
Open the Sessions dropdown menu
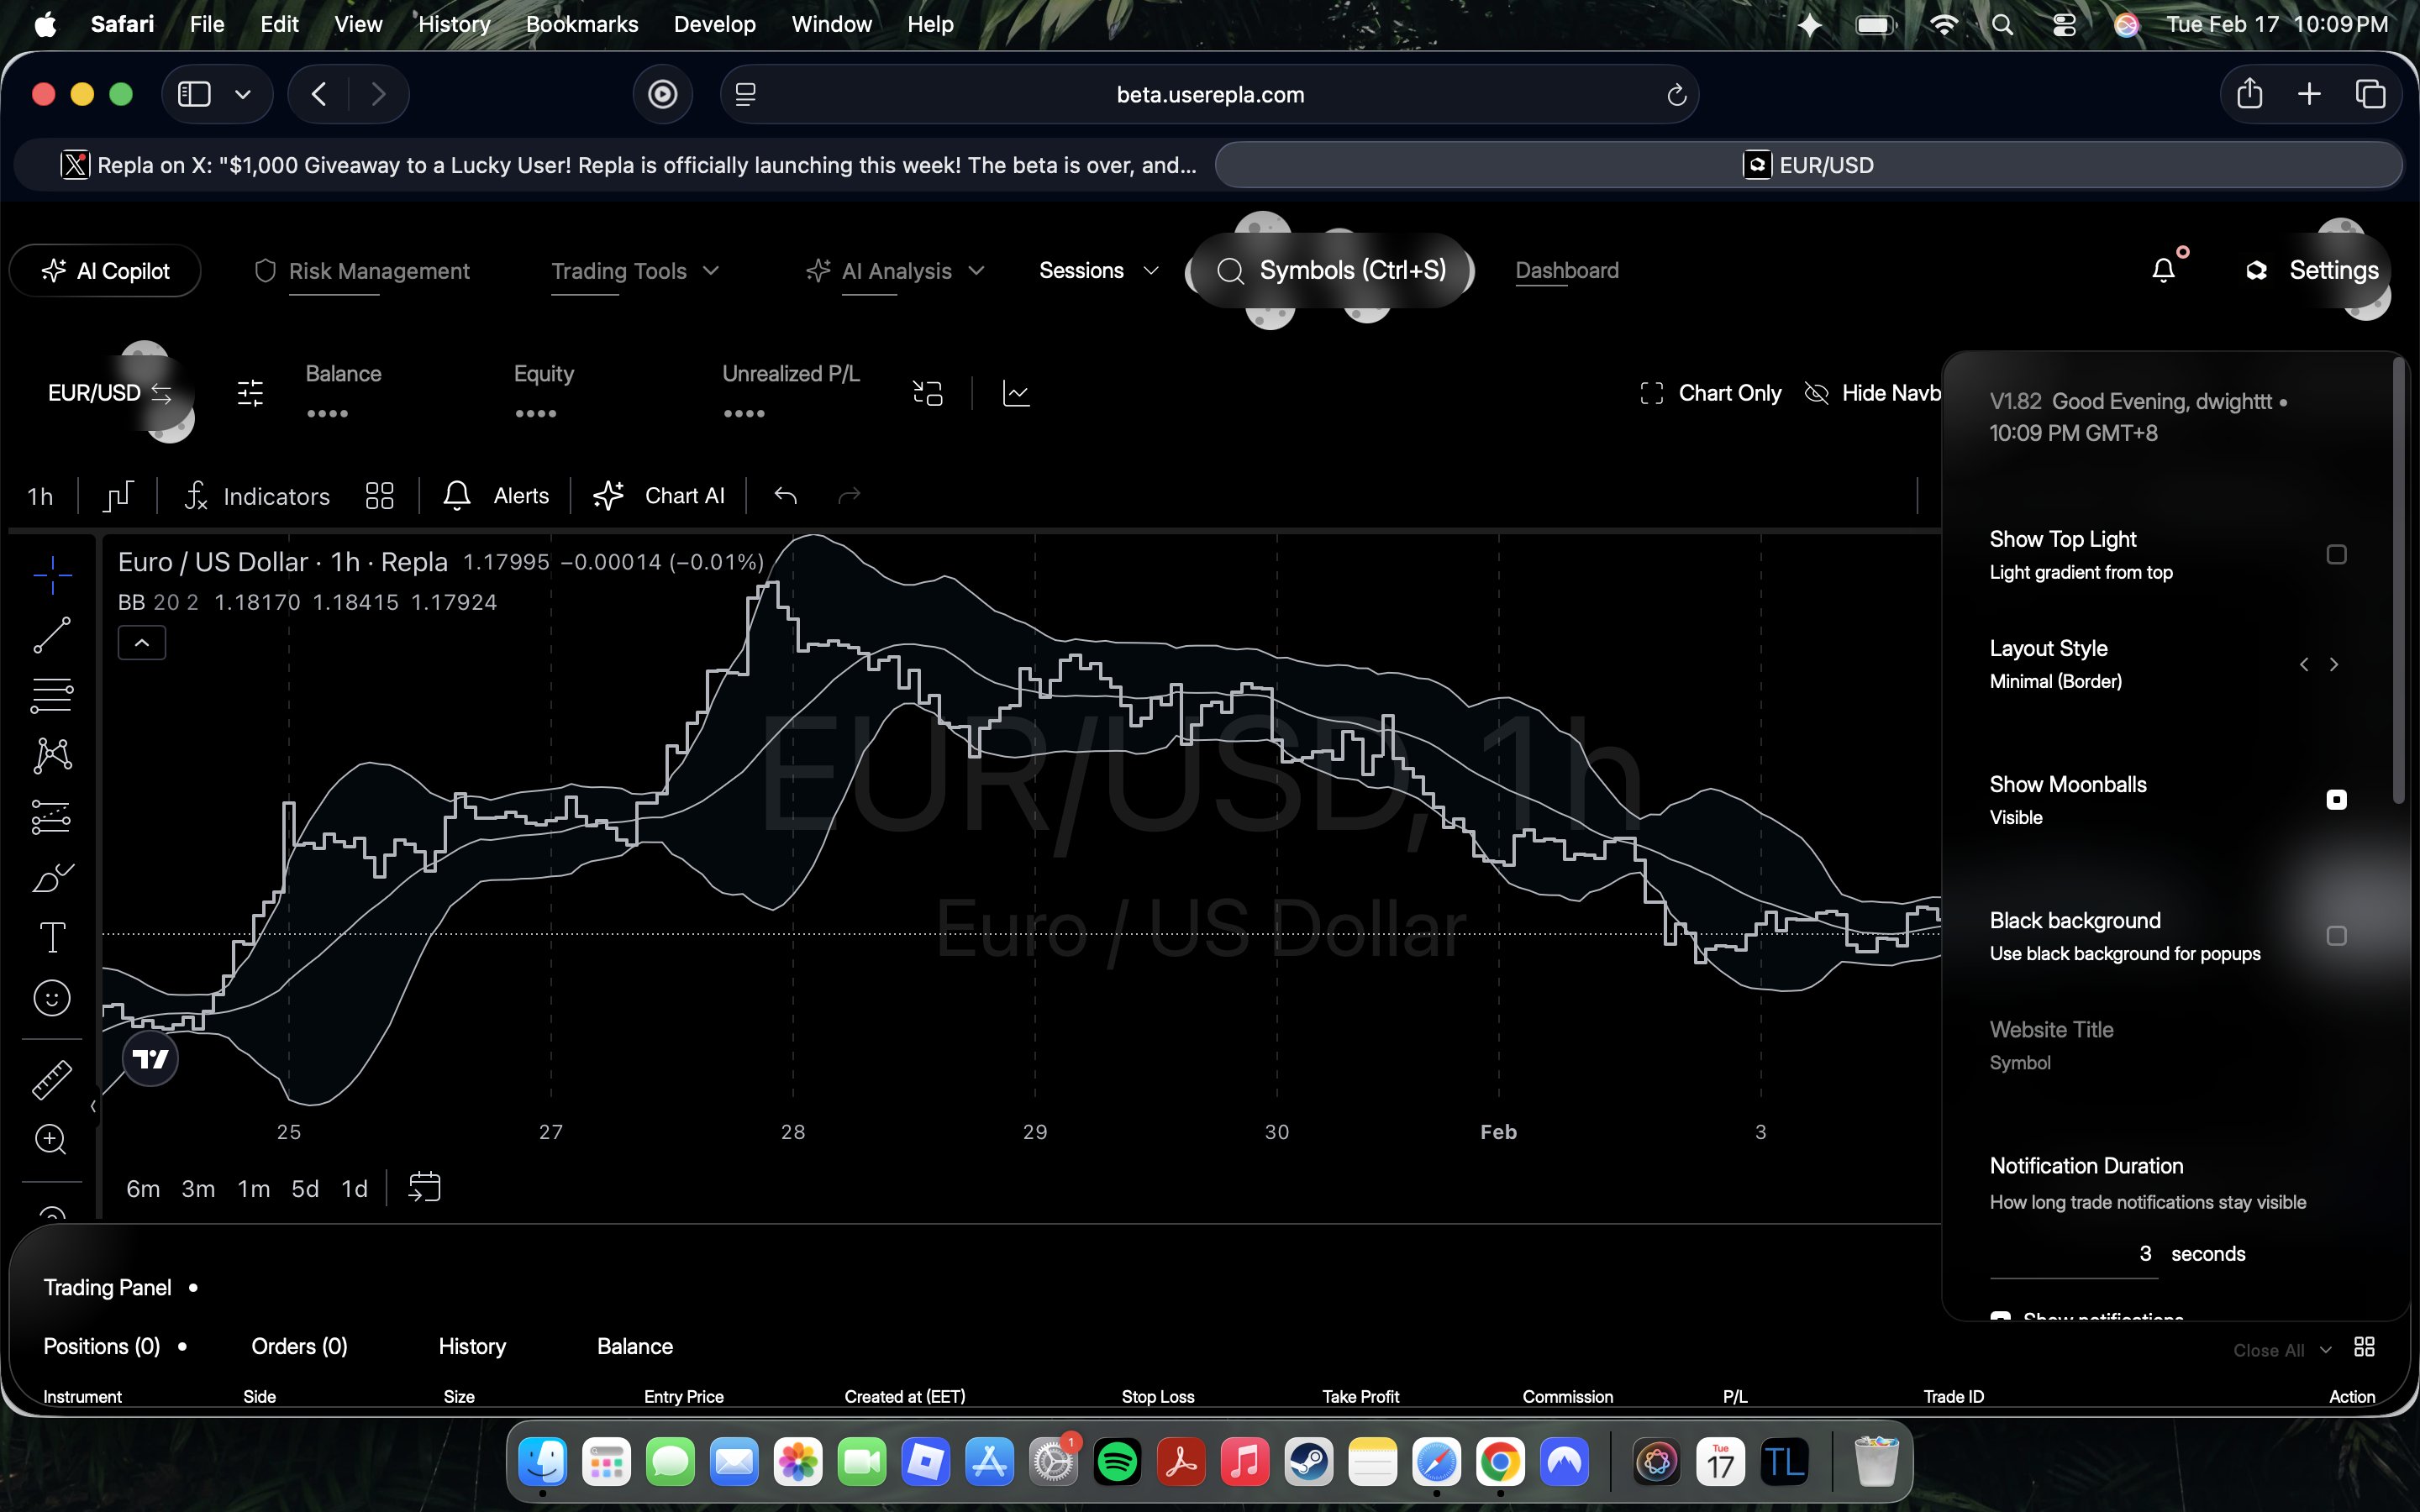click(1098, 271)
